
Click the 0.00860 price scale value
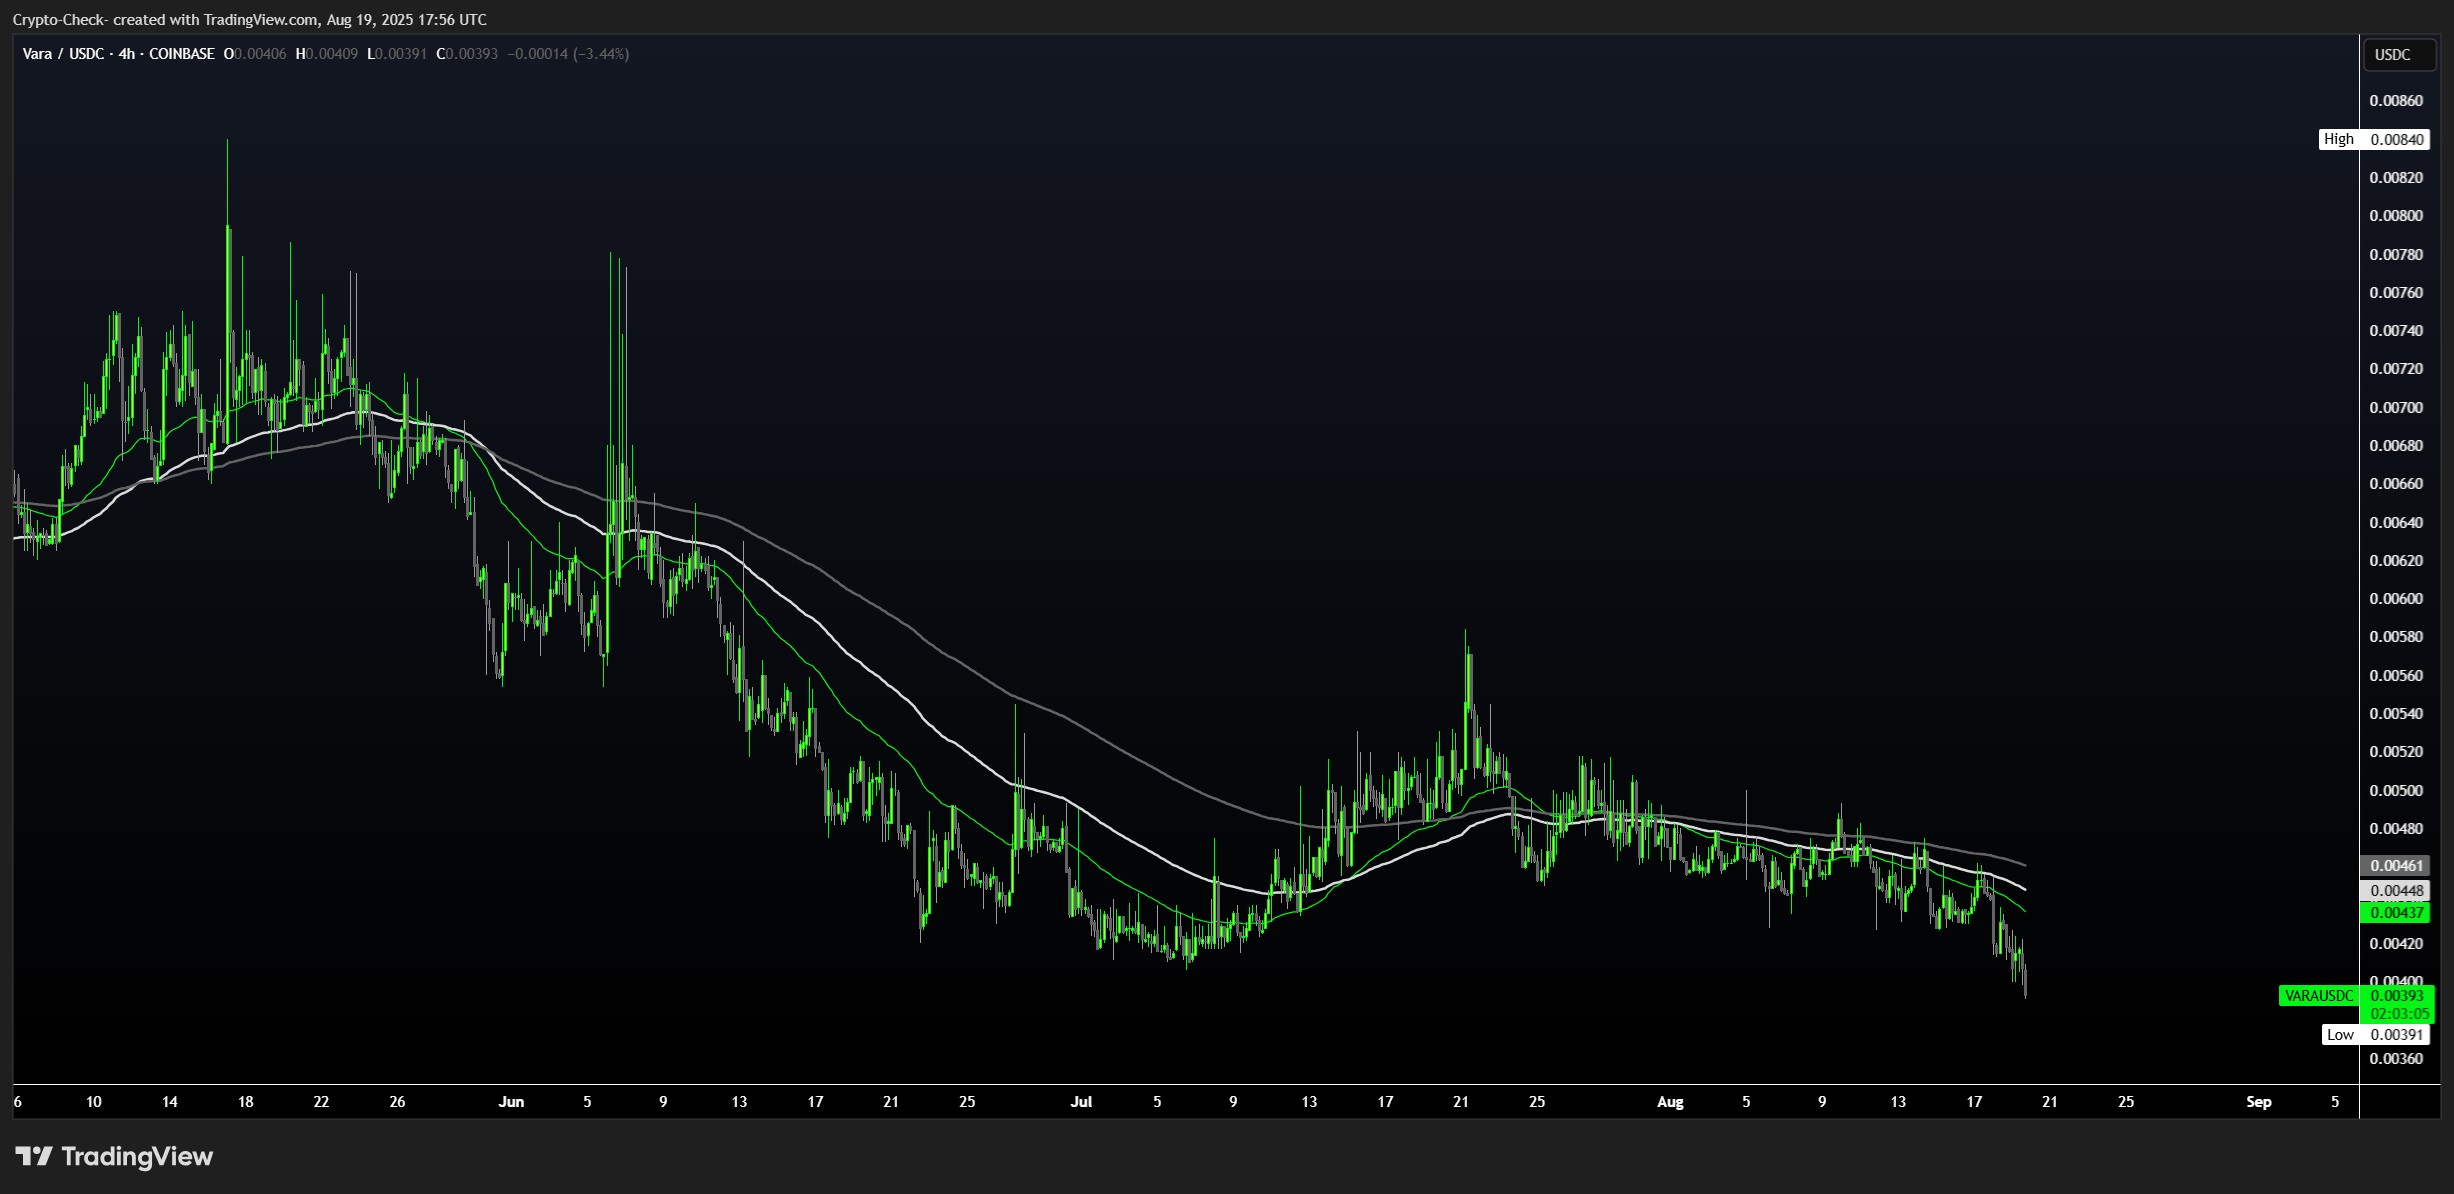[x=2396, y=101]
